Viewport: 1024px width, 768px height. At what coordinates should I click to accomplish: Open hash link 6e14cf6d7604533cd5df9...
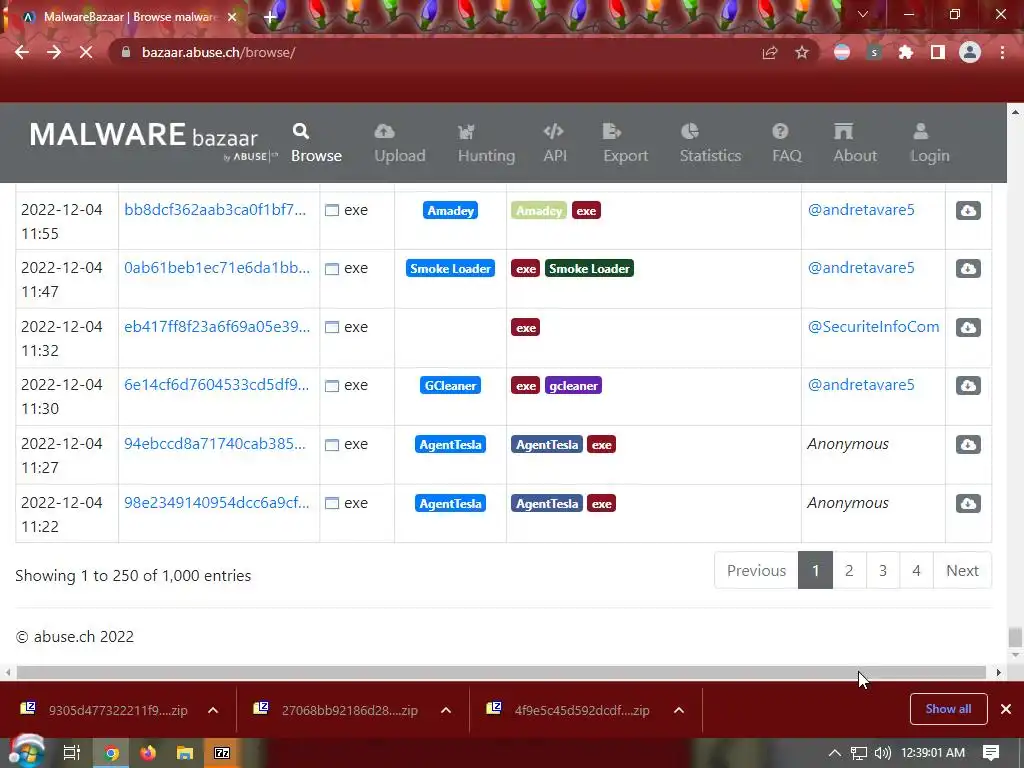[x=216, y=385]
